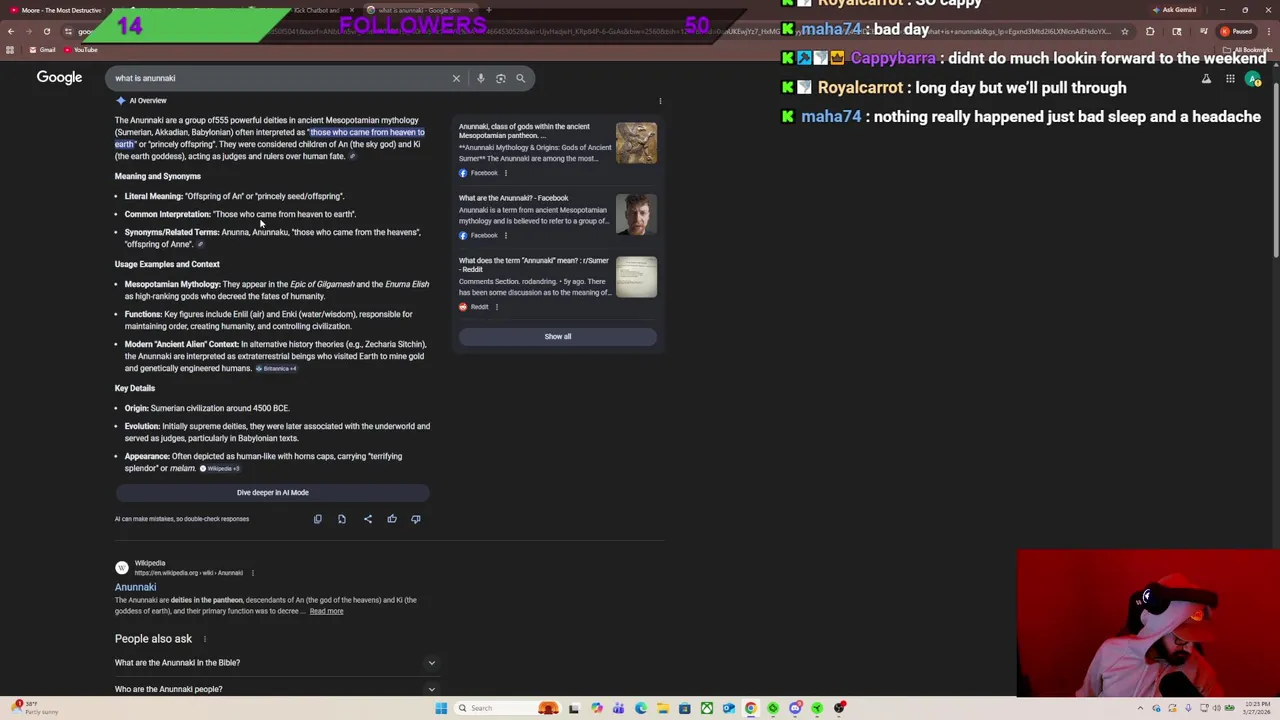Screen dimensions: 1280x720
Task: Open the Anunnaki Wikipedia result title
Action: (135, 587)
